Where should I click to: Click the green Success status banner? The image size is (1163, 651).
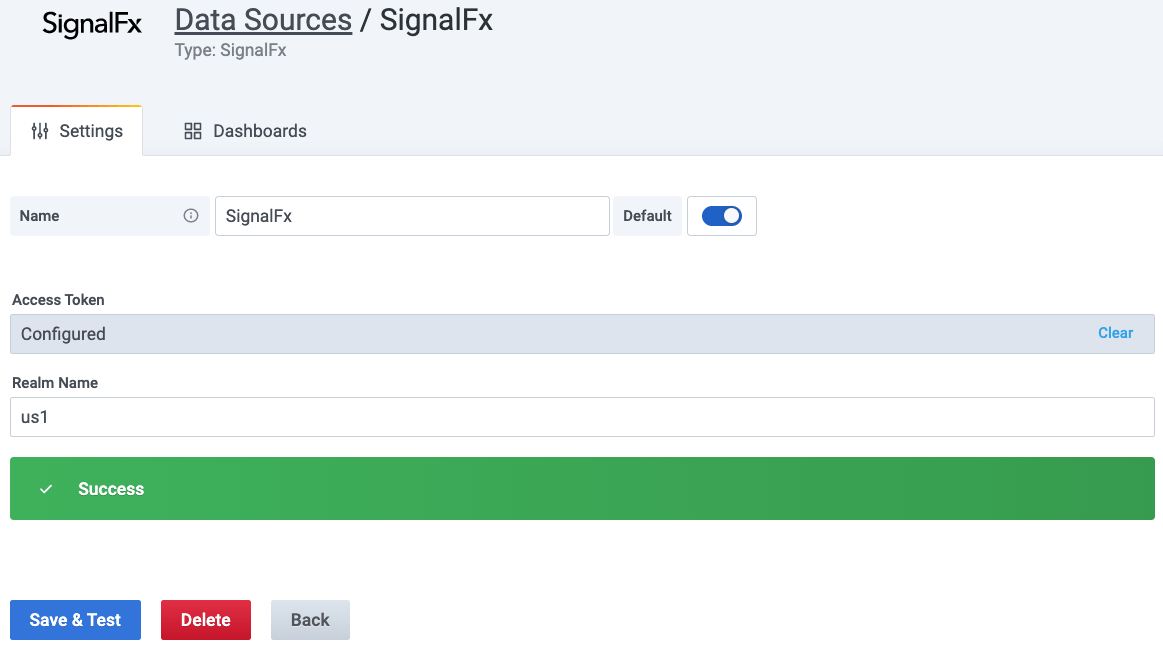tap(580, 489)
